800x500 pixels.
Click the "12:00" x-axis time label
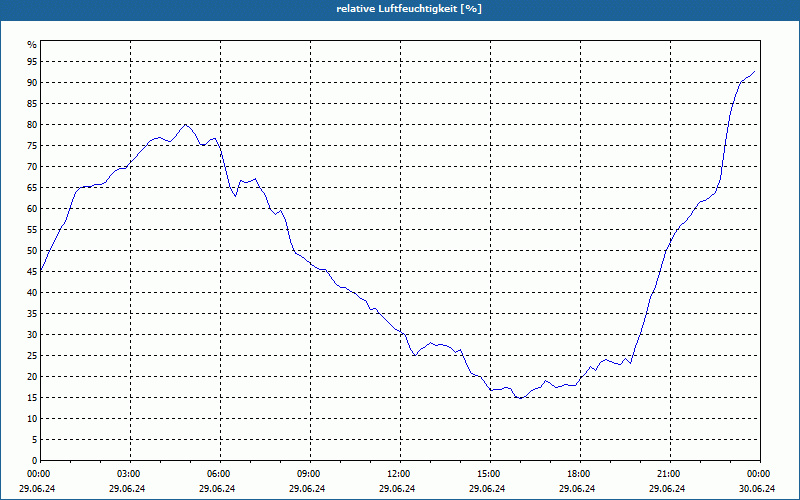[397, 474]
